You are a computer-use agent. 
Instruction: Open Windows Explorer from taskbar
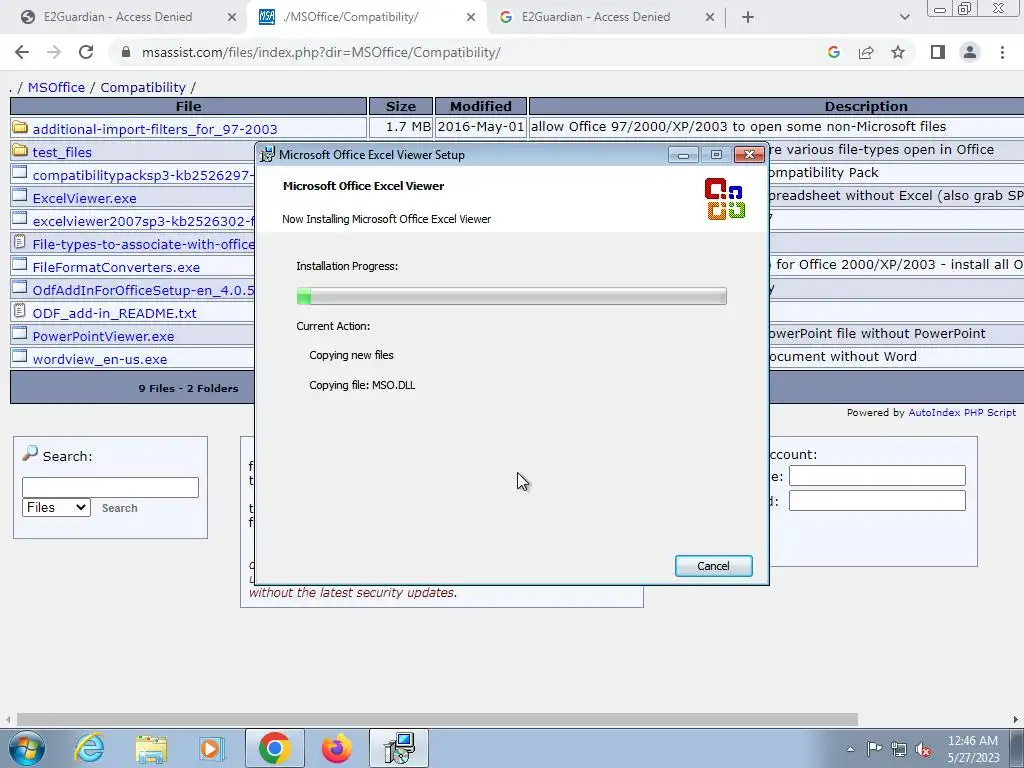[x=151, y=748]
